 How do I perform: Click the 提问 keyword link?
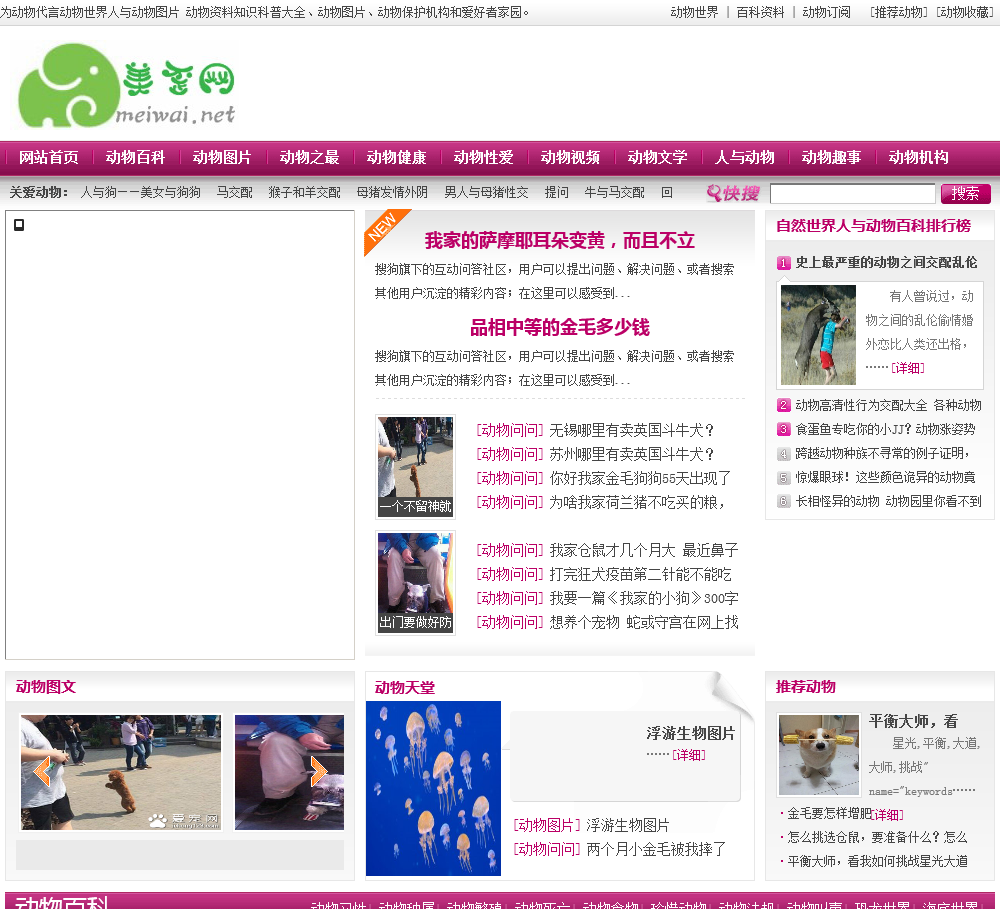(556, 193)
